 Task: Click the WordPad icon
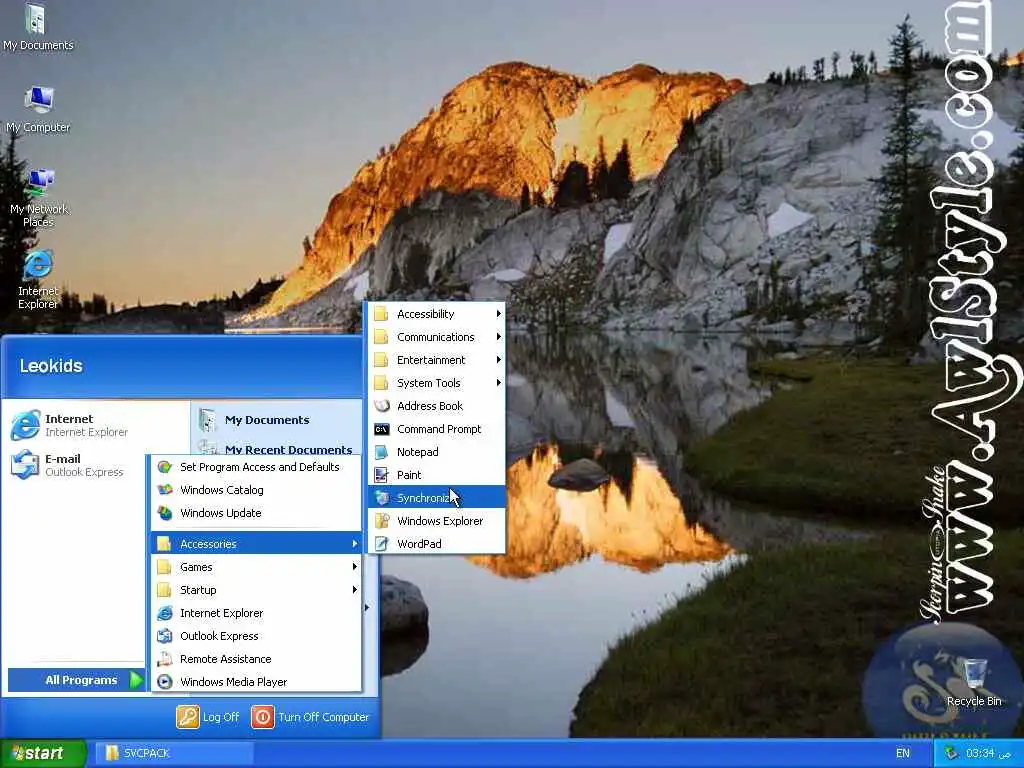tap(382, 544)
